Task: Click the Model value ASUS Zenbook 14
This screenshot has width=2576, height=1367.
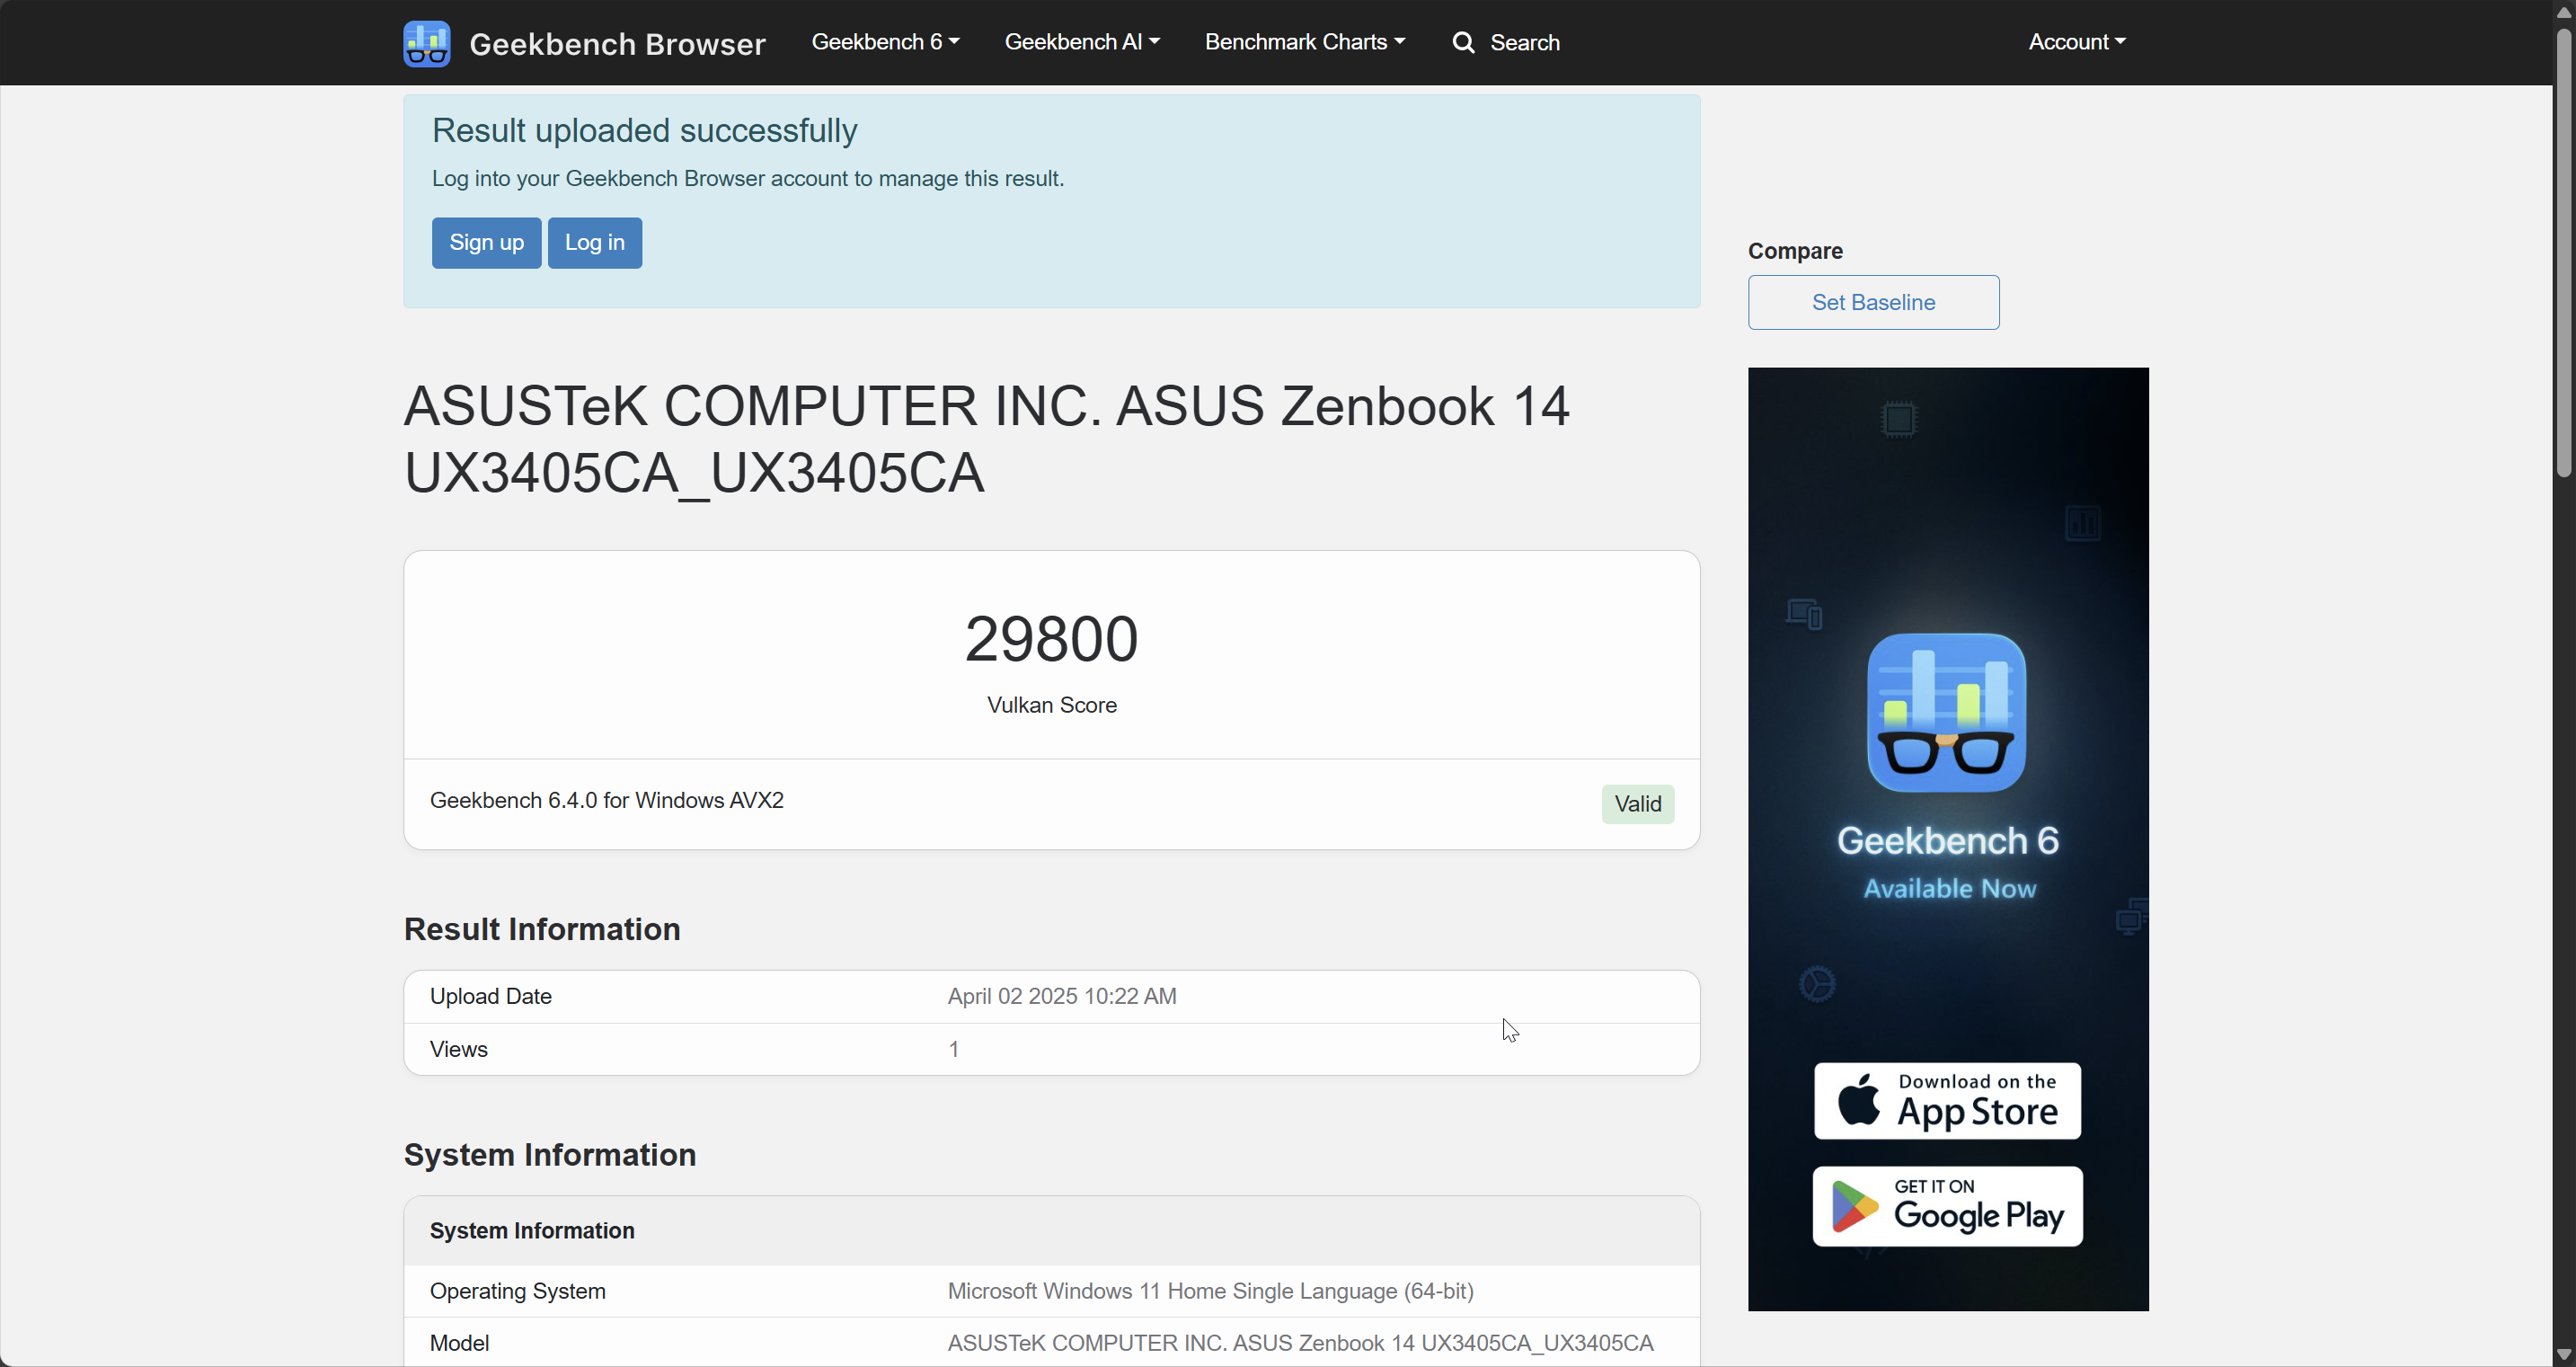Action: 1300,1343
